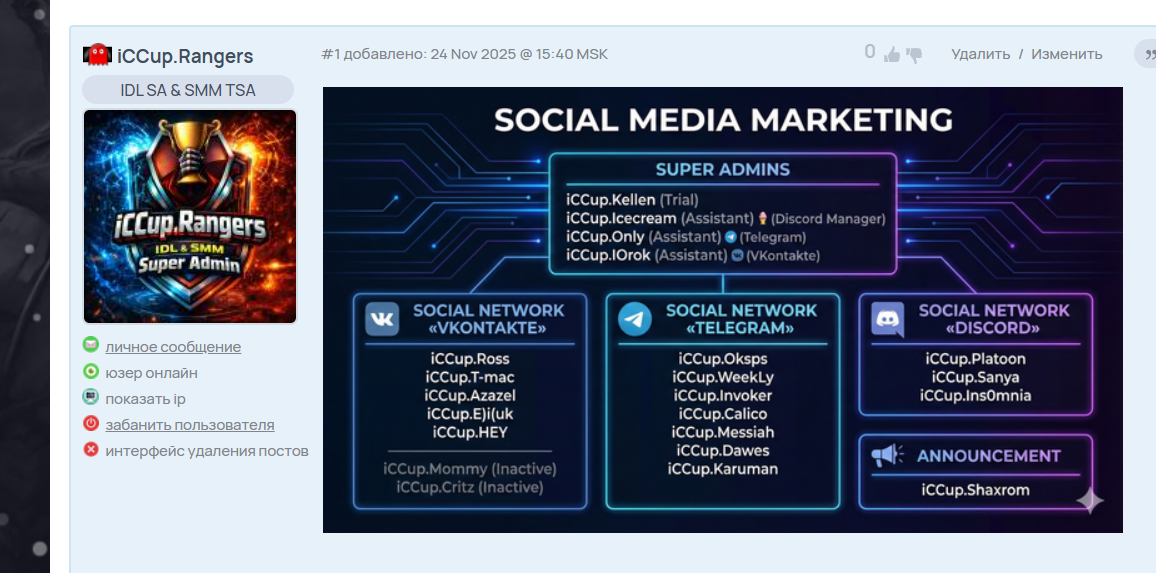Click the SUPER ADMINS heading
1156x573 pixels.
[722, 170]
